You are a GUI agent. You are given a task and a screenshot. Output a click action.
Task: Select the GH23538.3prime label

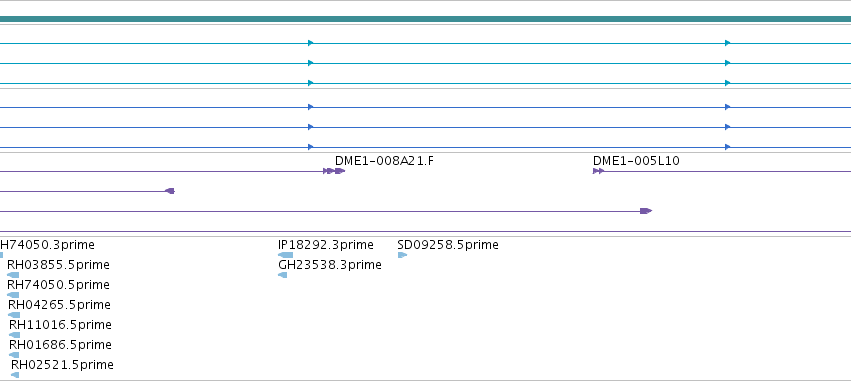tap(330, 265)
